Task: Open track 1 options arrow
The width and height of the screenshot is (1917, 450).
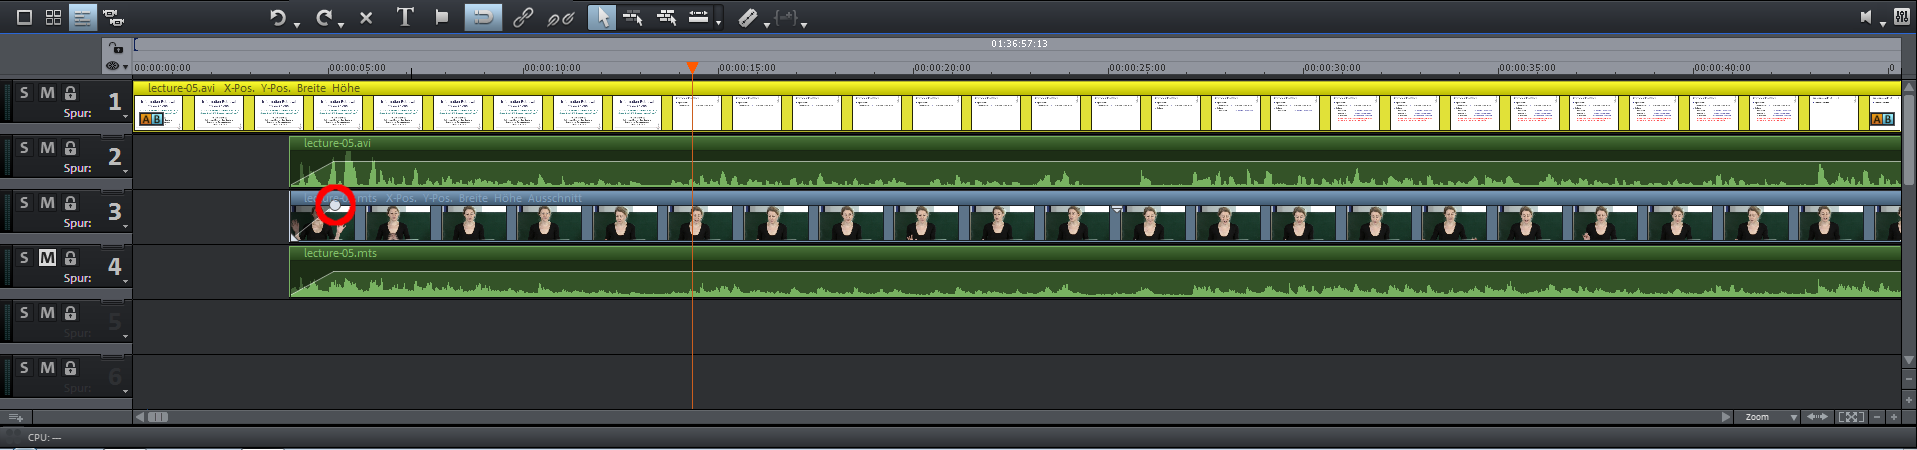Action: click(125, 116)
